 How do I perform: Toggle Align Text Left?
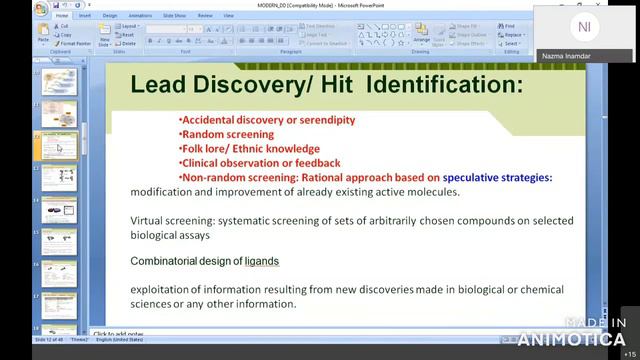(242, 41)
